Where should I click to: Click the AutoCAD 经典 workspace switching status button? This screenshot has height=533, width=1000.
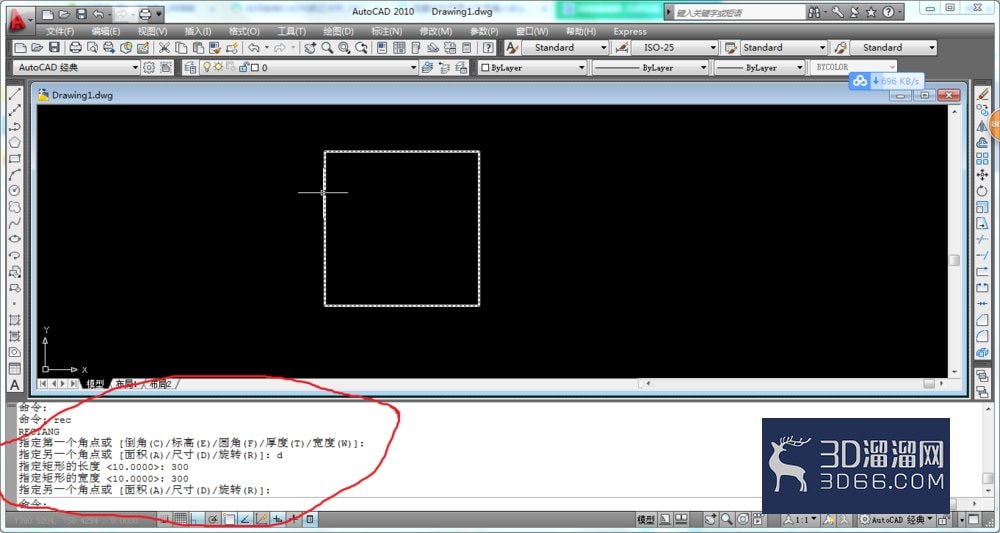[897, 520]
